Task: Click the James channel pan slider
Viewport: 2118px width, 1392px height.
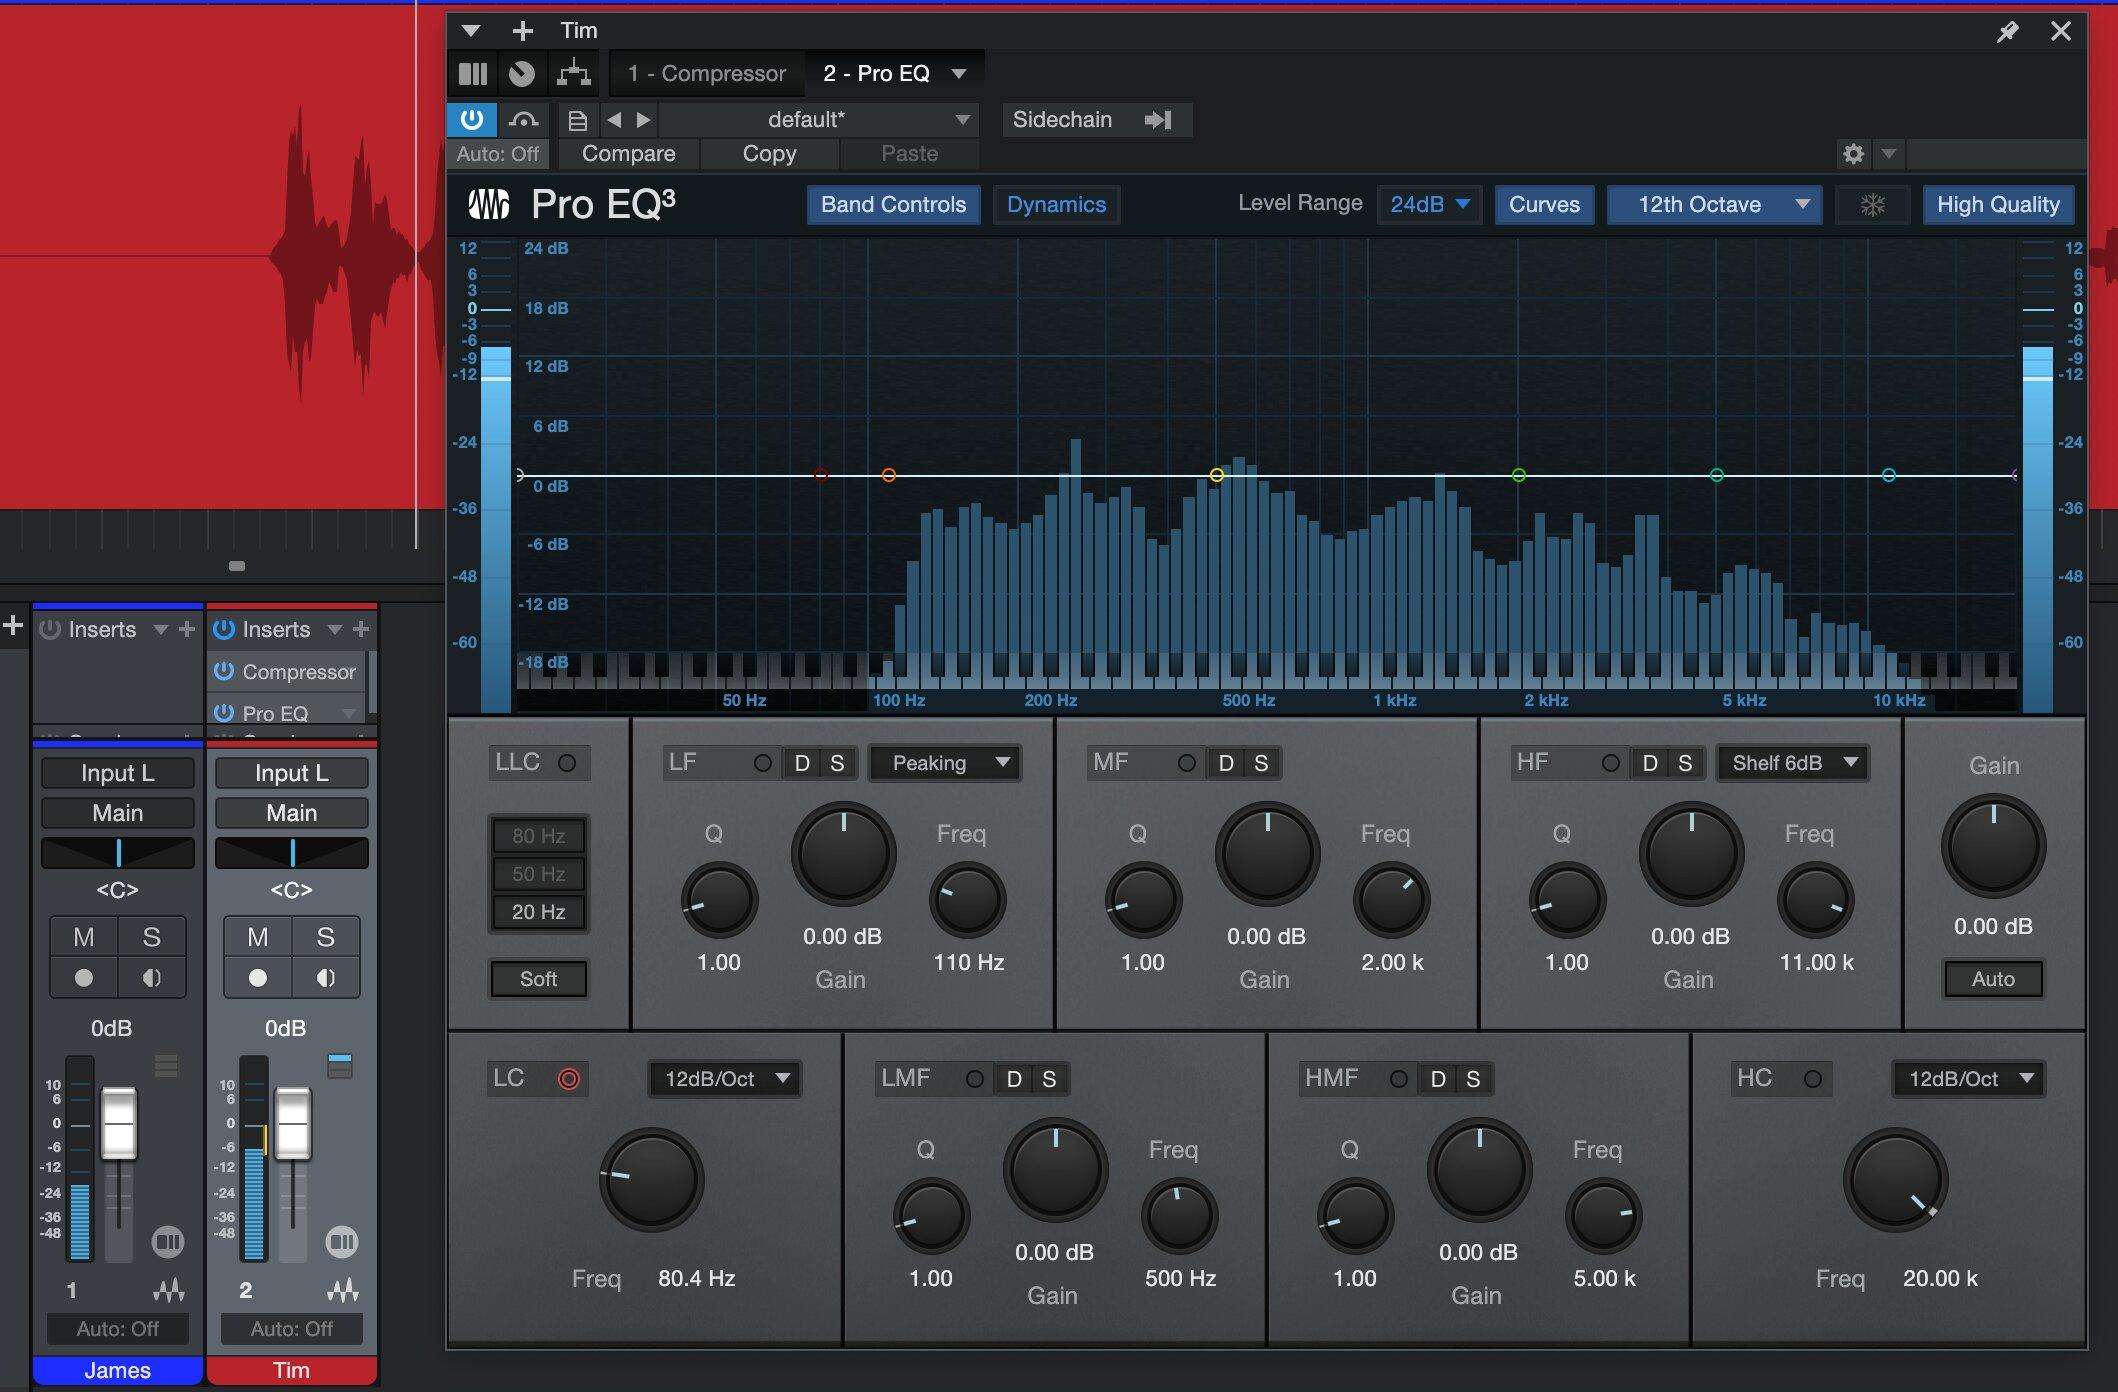Action: coord(118,853)
